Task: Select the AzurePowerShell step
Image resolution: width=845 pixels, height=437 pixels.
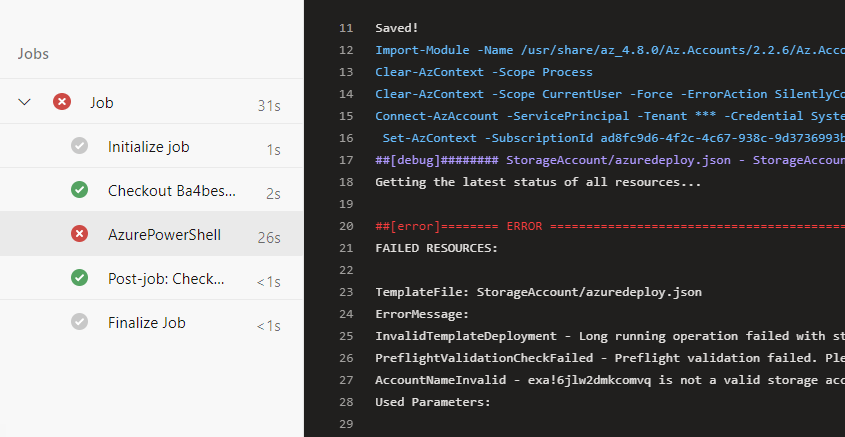Action: (151, 233)
